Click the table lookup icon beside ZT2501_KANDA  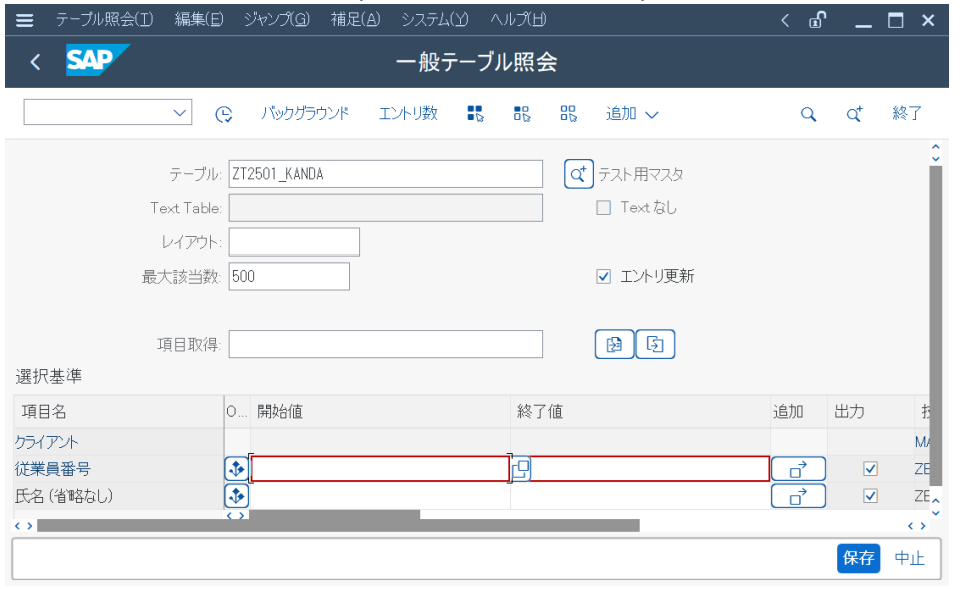tap(579, 174)
